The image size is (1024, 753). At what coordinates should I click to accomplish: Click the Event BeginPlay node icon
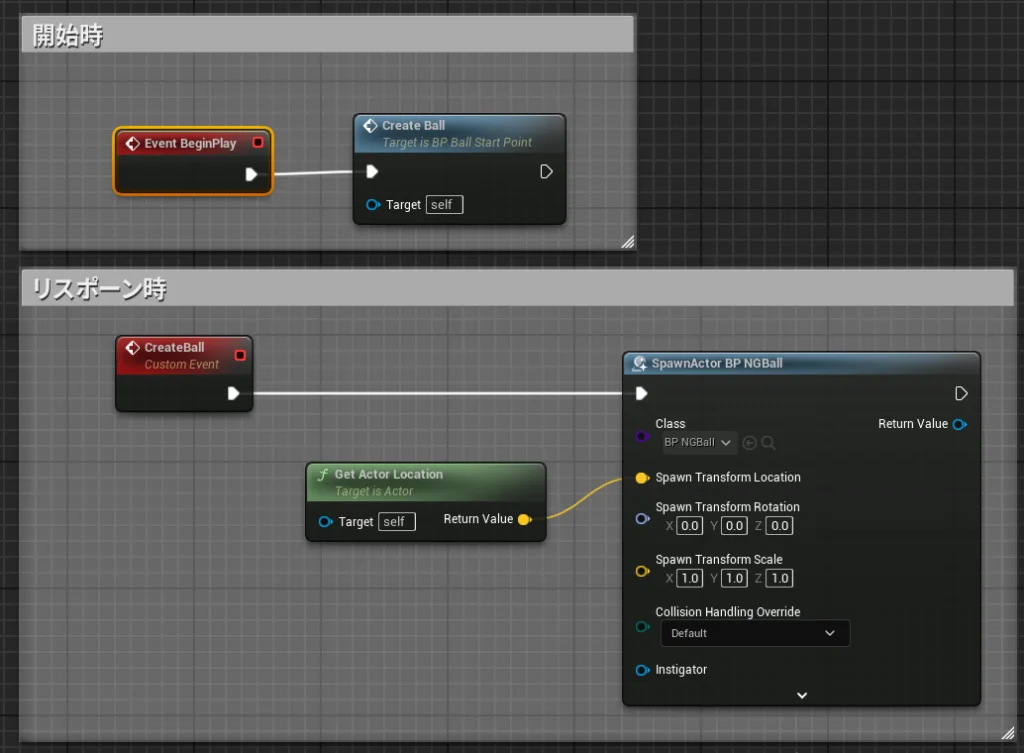click(x=131, y=143)
